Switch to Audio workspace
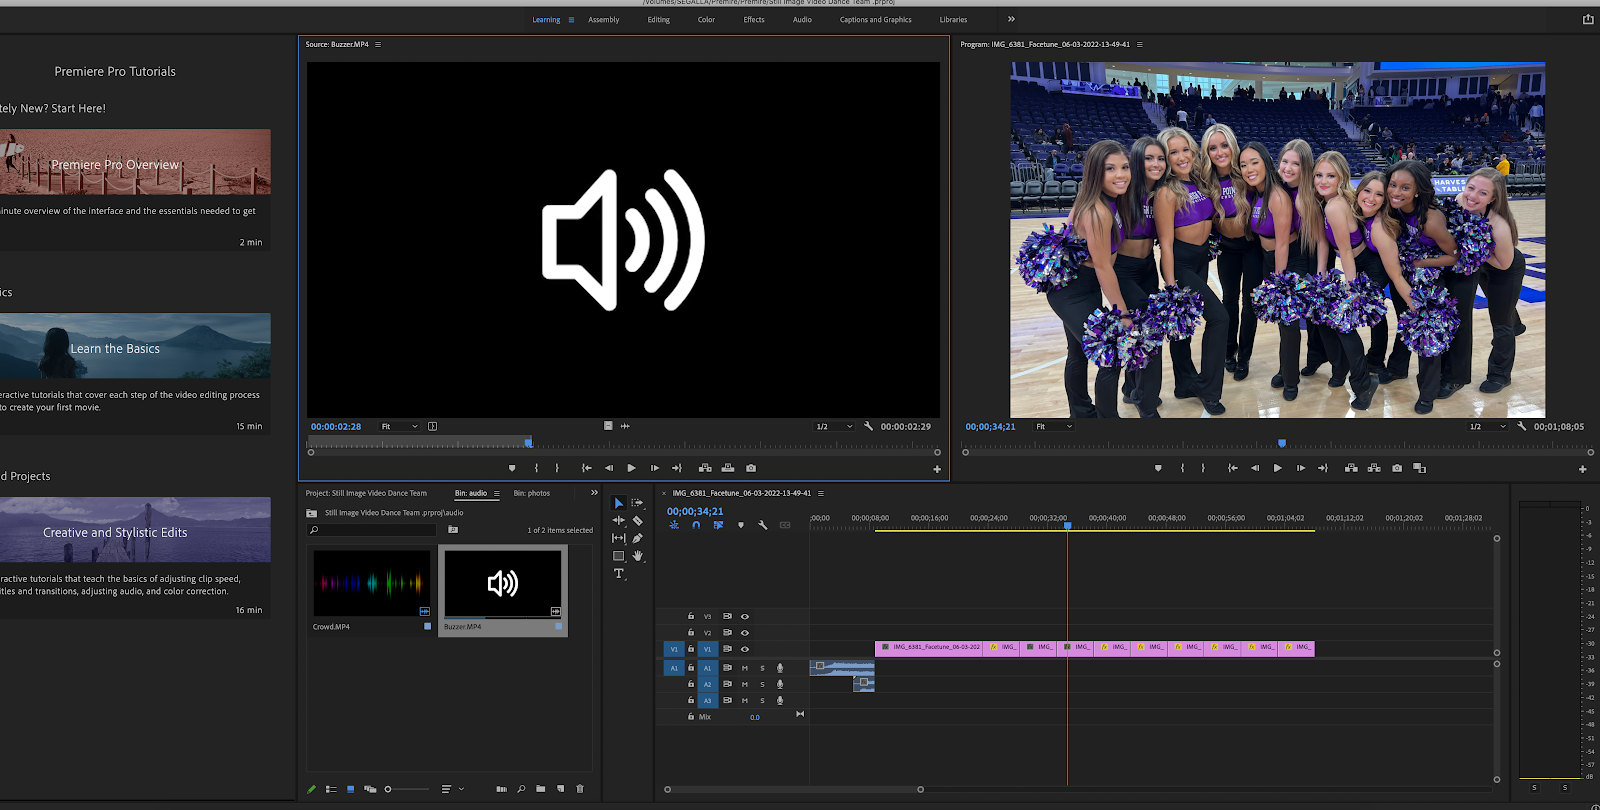Image resolution: width=1600 pixels, height=810 pixels. pos(802,20)
